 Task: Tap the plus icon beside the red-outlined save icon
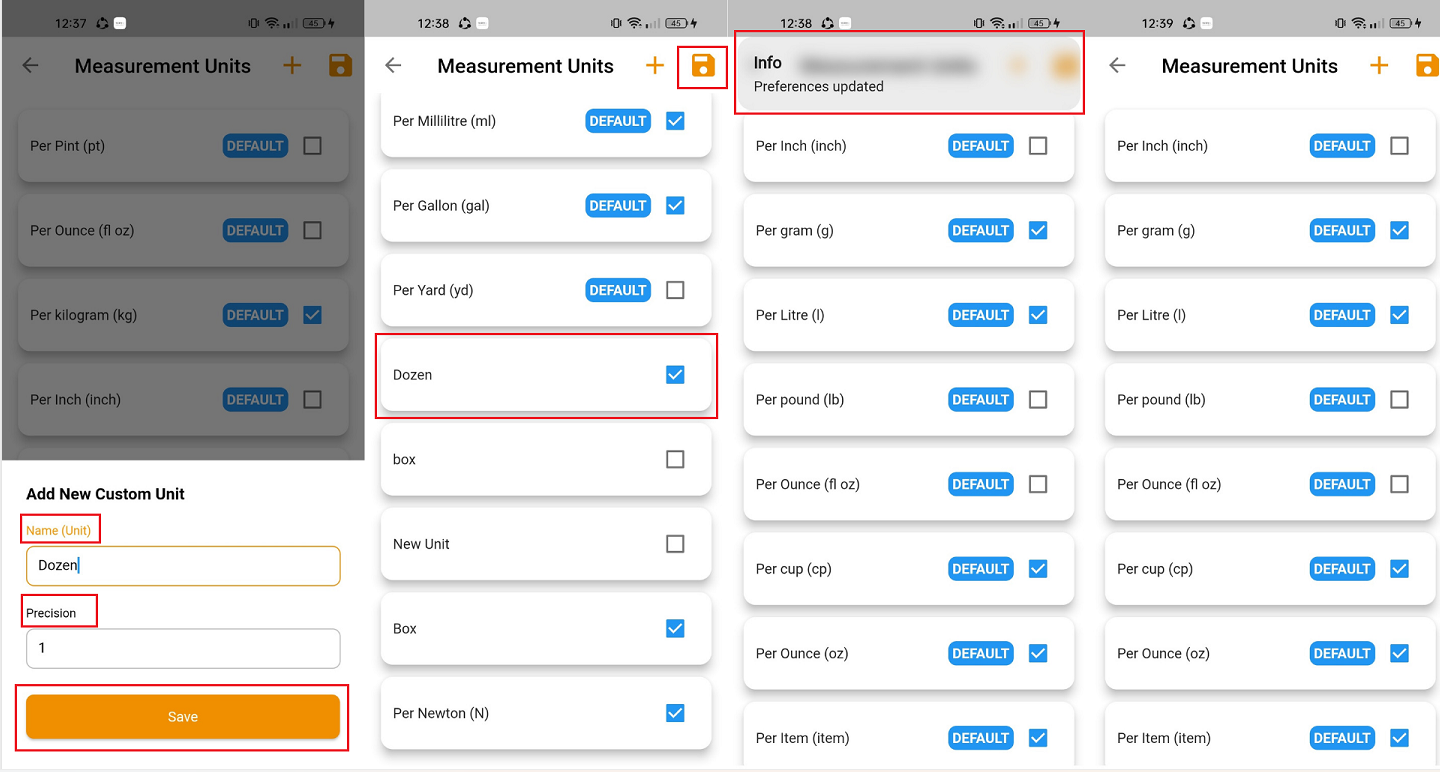tap(655, 66)
